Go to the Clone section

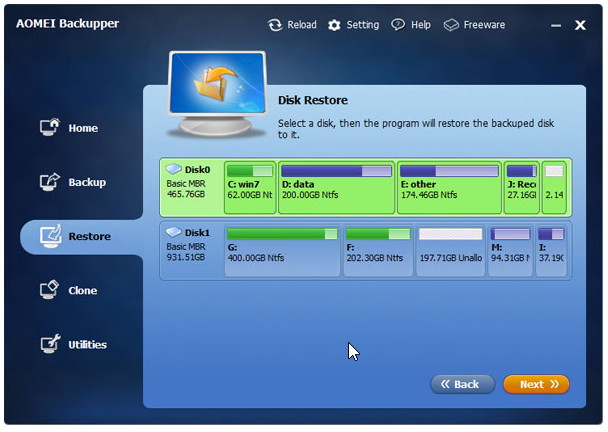(x=83, y=290)
